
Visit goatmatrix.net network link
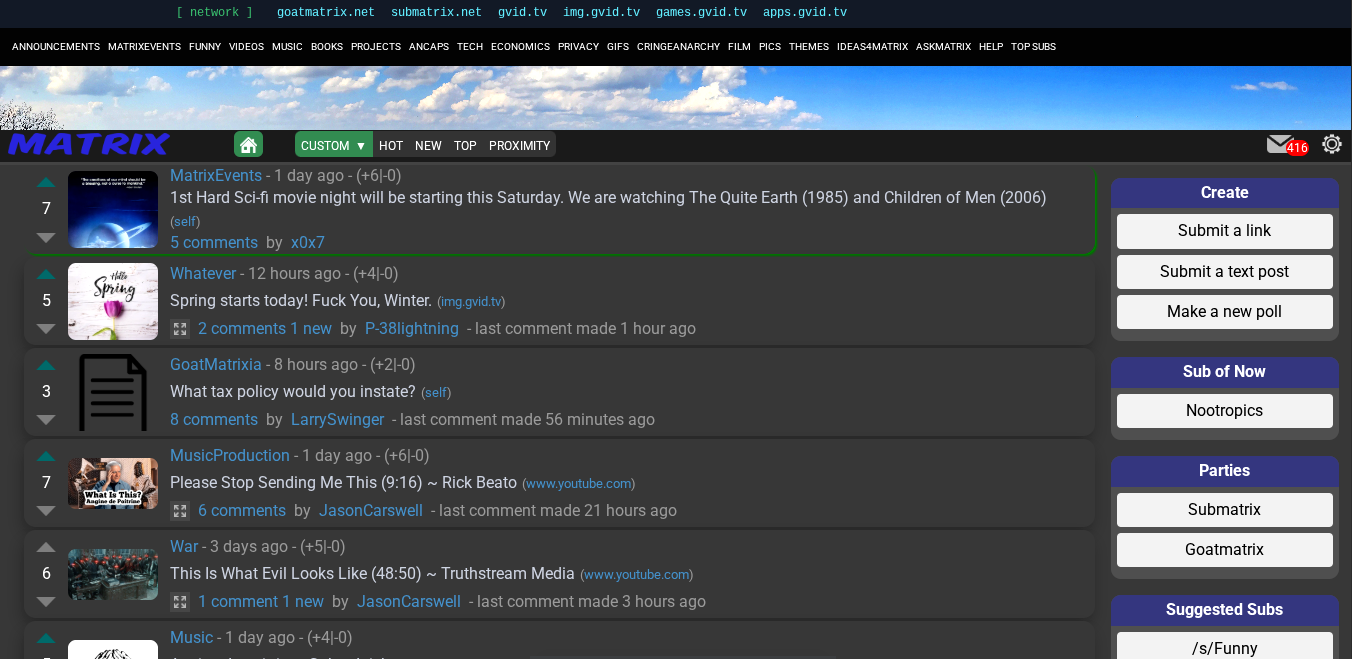point(326,13)
